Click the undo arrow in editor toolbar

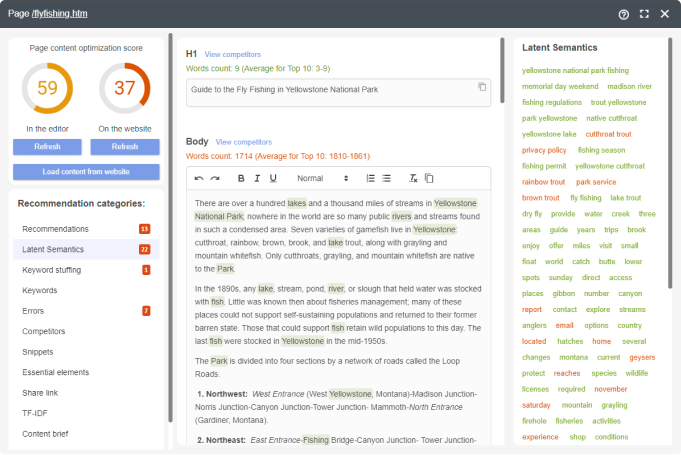click(x=199, y=178)
